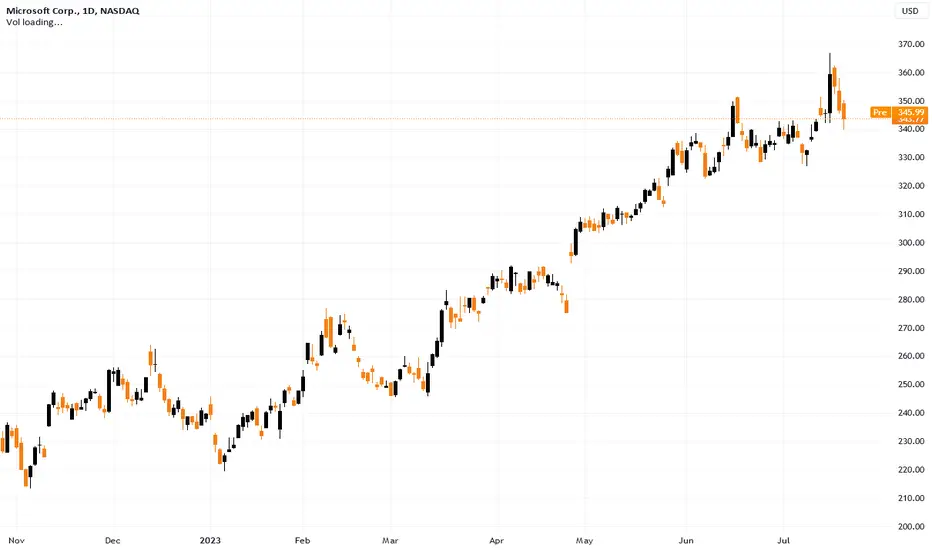Click the 200.00 price axis label
The height and width of the screenshot is (550, 932).
tap(911, 526)
